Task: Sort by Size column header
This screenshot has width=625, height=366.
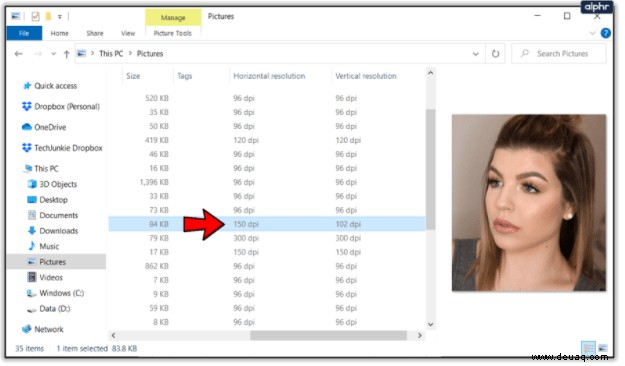Action: [x=133, y=76]
